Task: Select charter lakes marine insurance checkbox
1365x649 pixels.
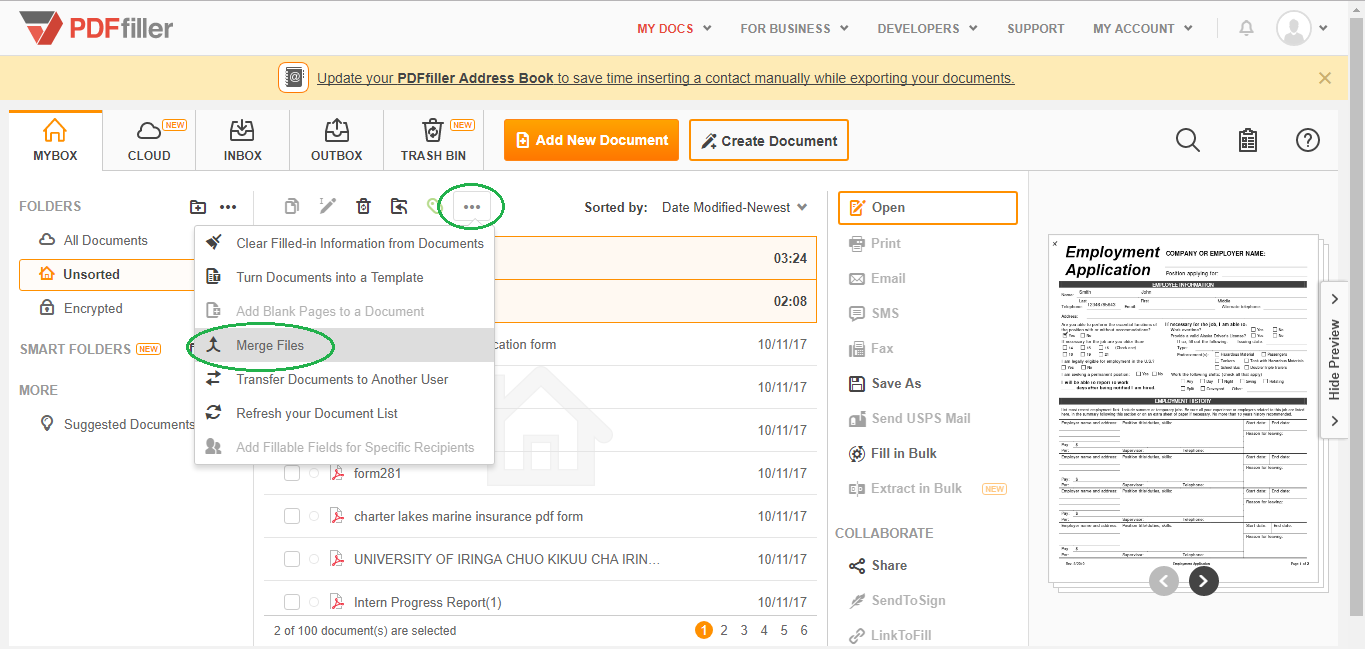Action: pyautogui.click(x=292, y=516)
